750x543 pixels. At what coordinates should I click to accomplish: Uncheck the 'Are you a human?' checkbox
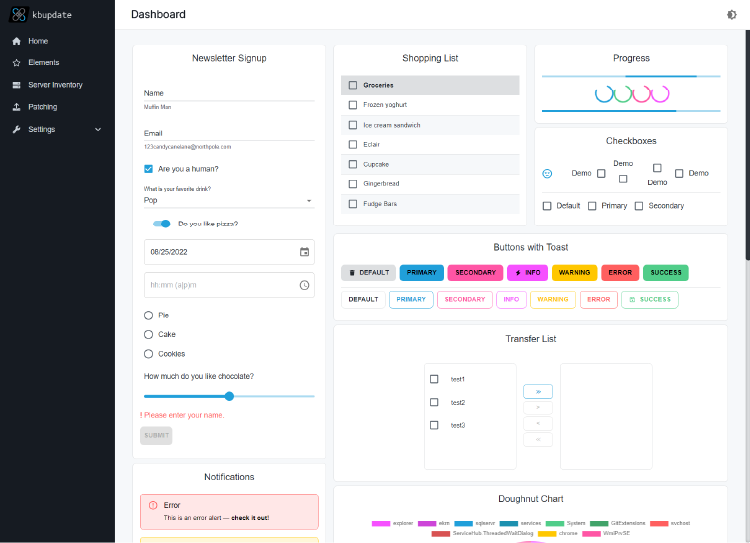(149, 169)
